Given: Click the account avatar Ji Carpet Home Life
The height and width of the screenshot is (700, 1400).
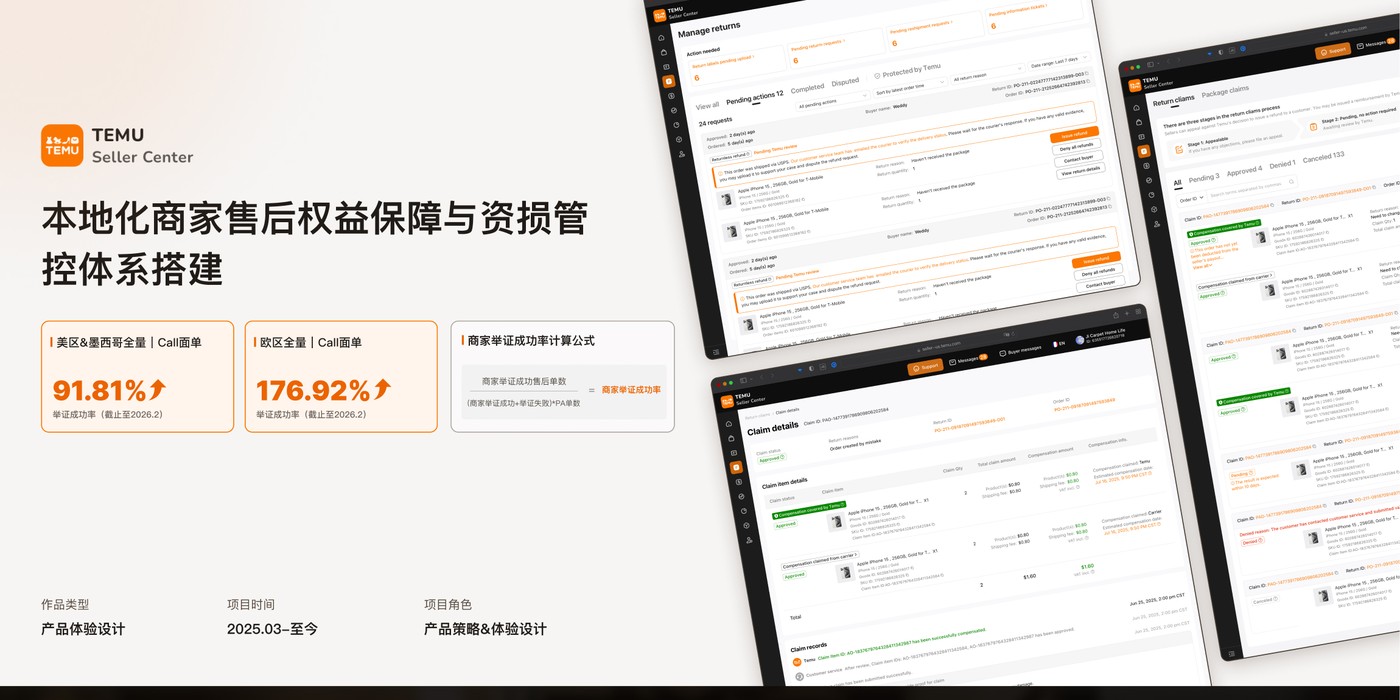Looking at the screenshot, I should [1079, 341].
